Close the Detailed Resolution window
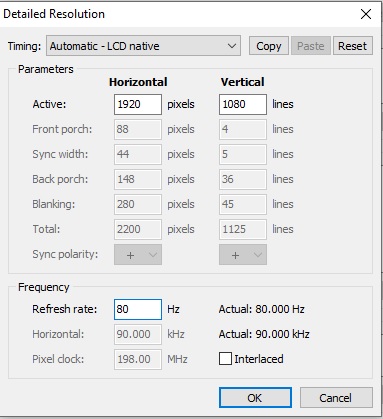Screen dimensions: 383x419 click(366, 14)
